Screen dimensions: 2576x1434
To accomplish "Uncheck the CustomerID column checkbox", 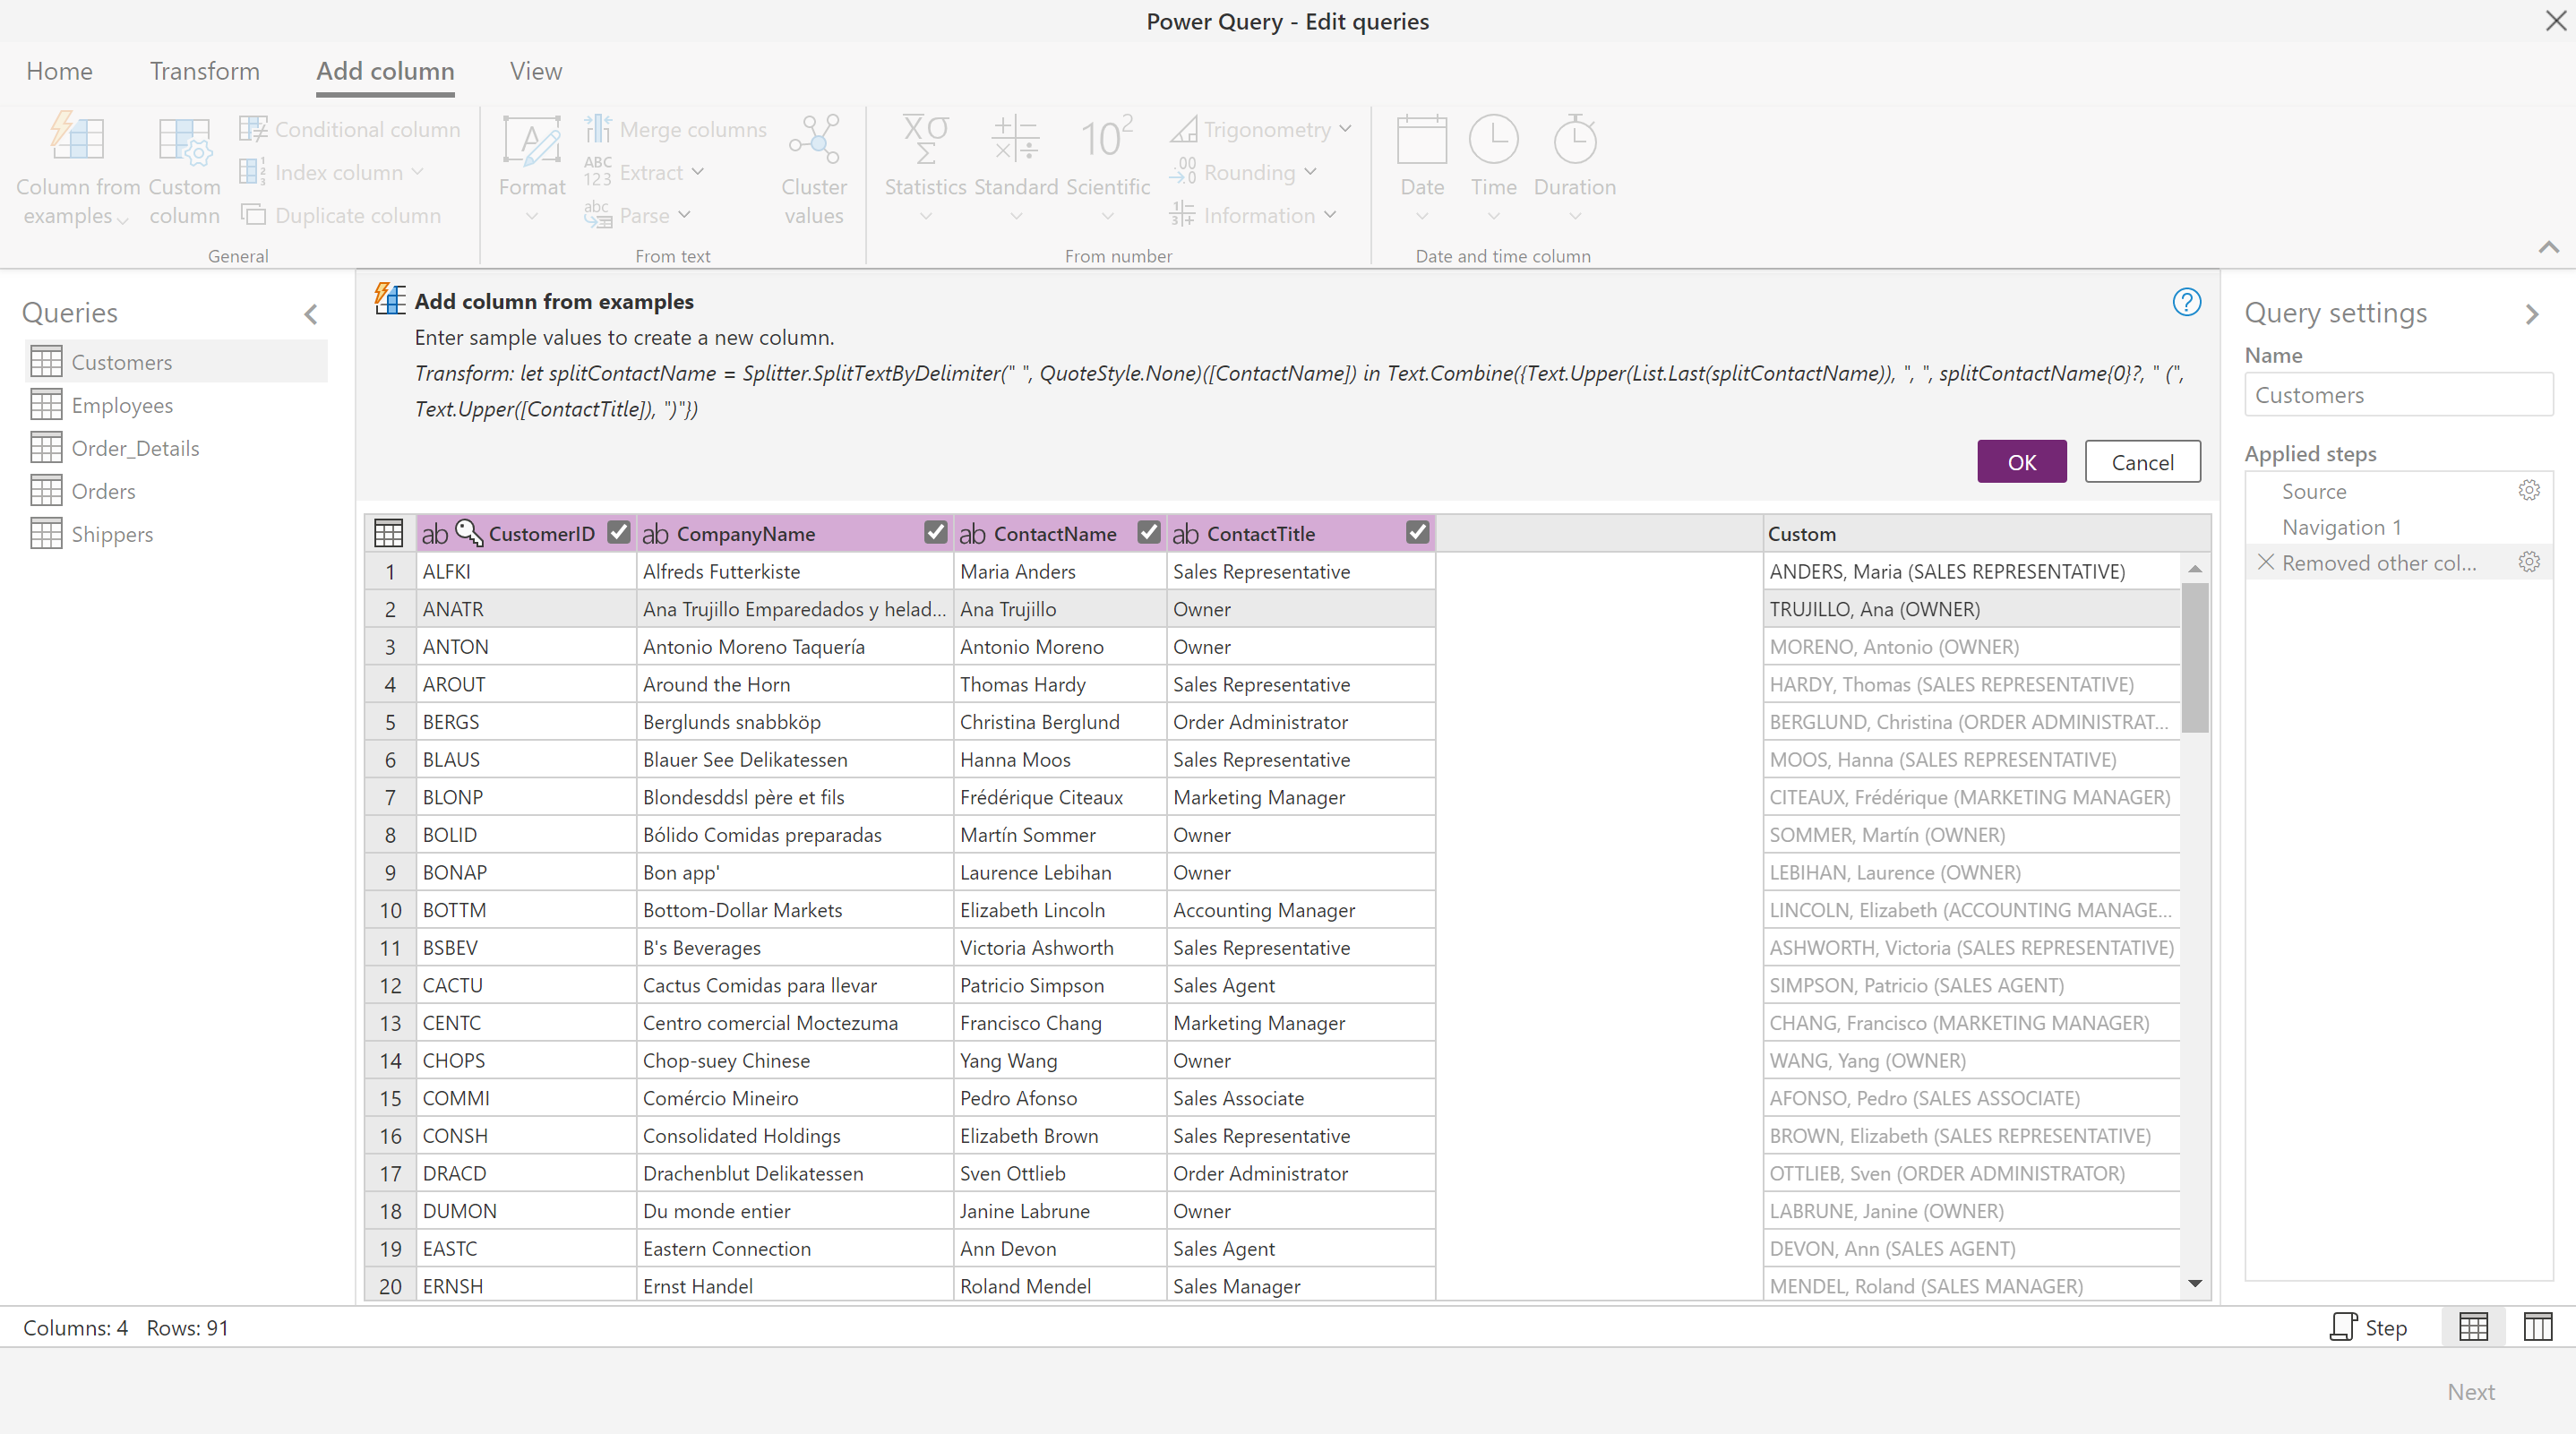I will pyautogui.click(x=619, y=532).
